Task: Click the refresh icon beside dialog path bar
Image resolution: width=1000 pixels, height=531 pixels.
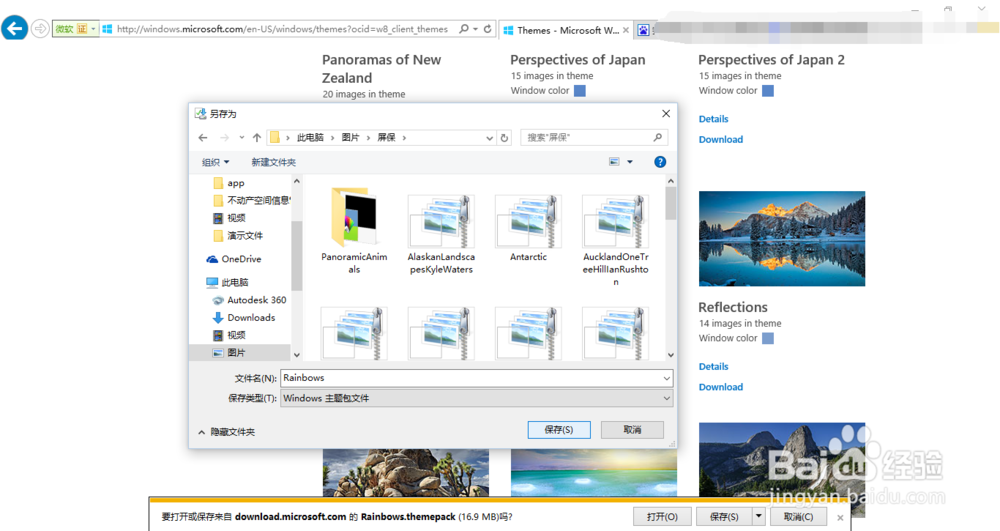Action: tap(504, 138)
